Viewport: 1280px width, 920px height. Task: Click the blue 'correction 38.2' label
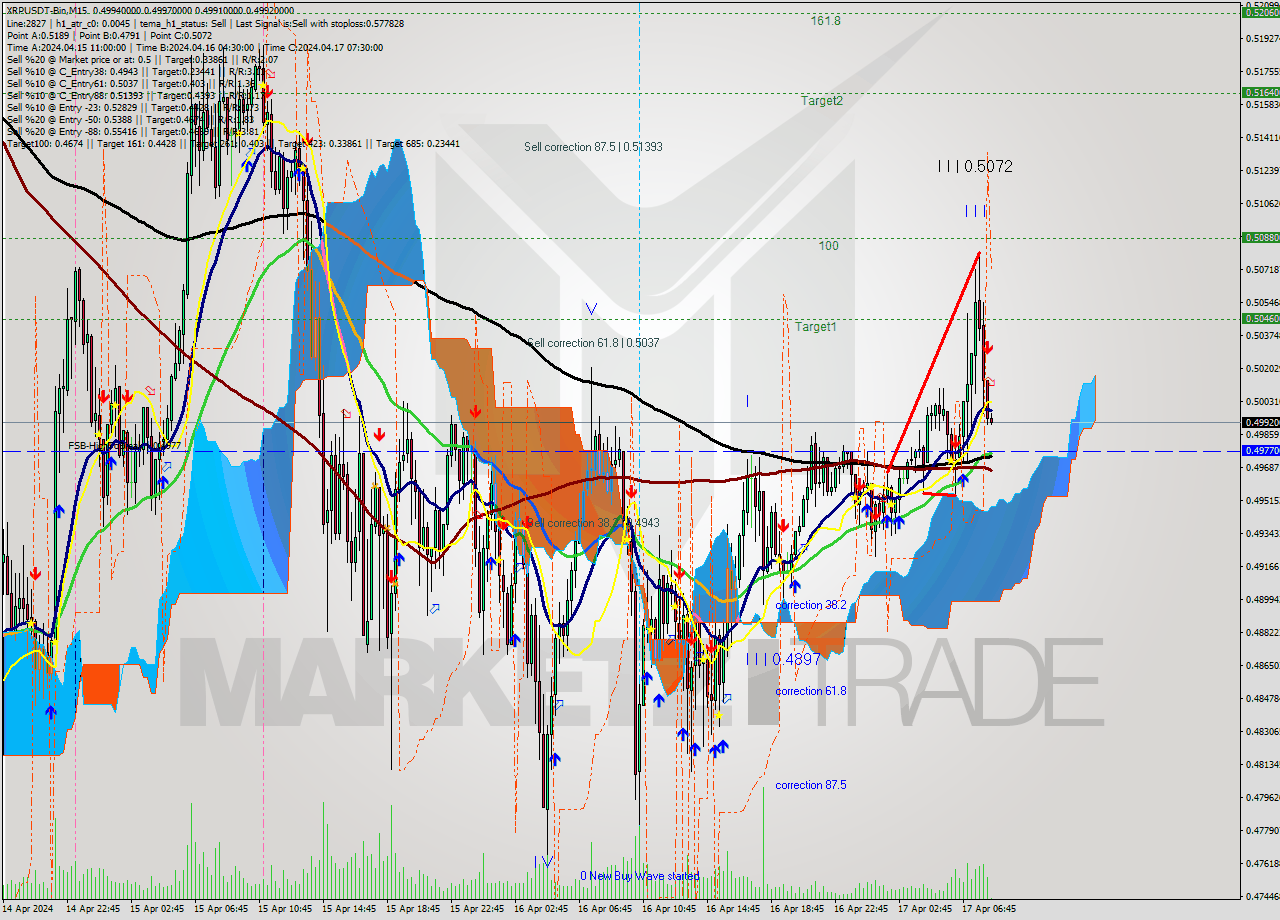tap(811, 606)
